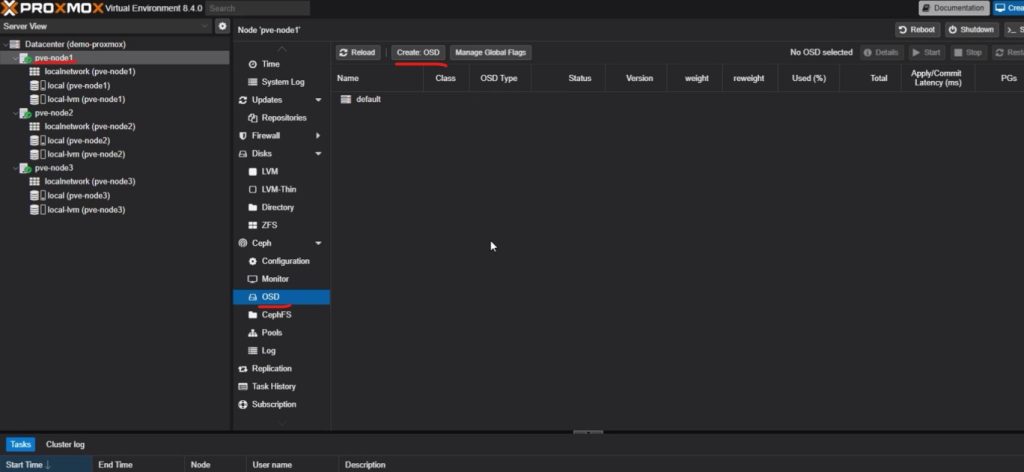The width and height of the screenshot is (1024, 472).
Task: Click the ZFS grid icon
Action: [x=253, y=225]
